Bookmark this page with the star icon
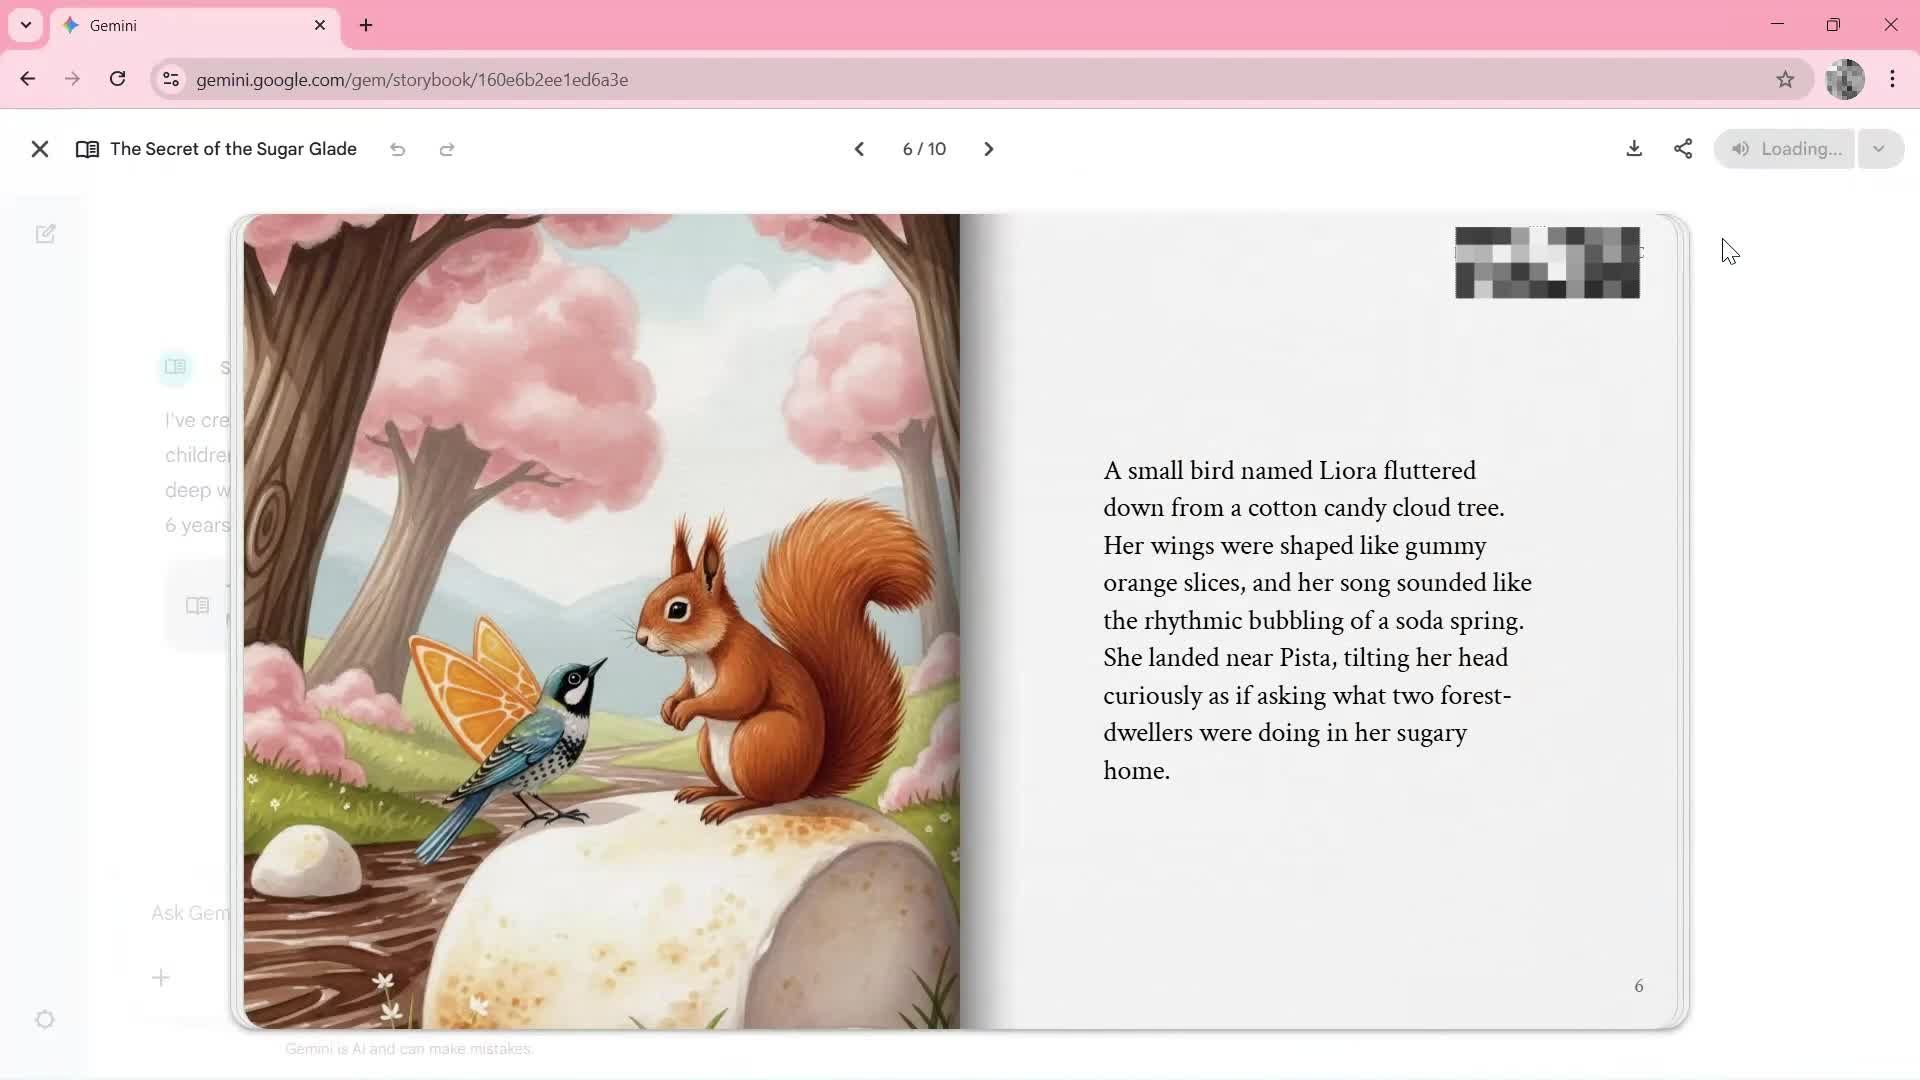Image resolution: width=1920 pixels, height=1080 pixels. (x=1785, y=79)
